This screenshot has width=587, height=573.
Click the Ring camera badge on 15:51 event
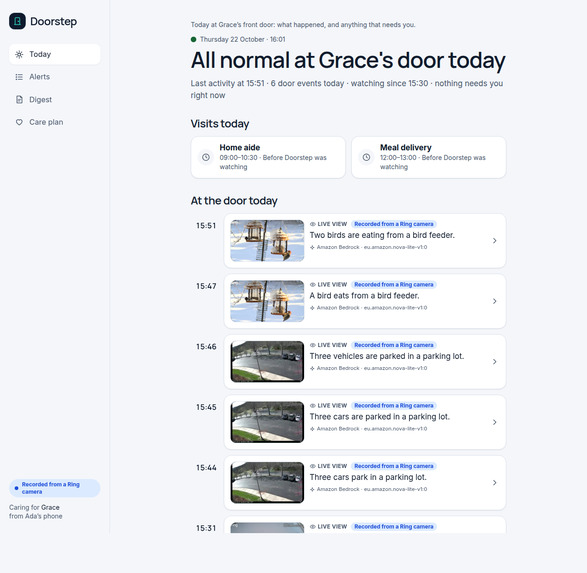(x=394, y=224)
